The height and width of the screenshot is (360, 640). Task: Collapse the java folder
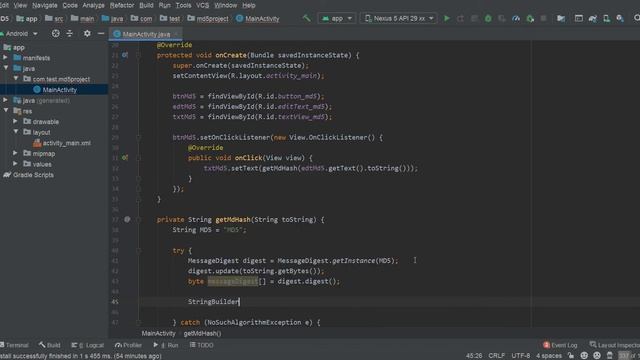pos(6,68)
